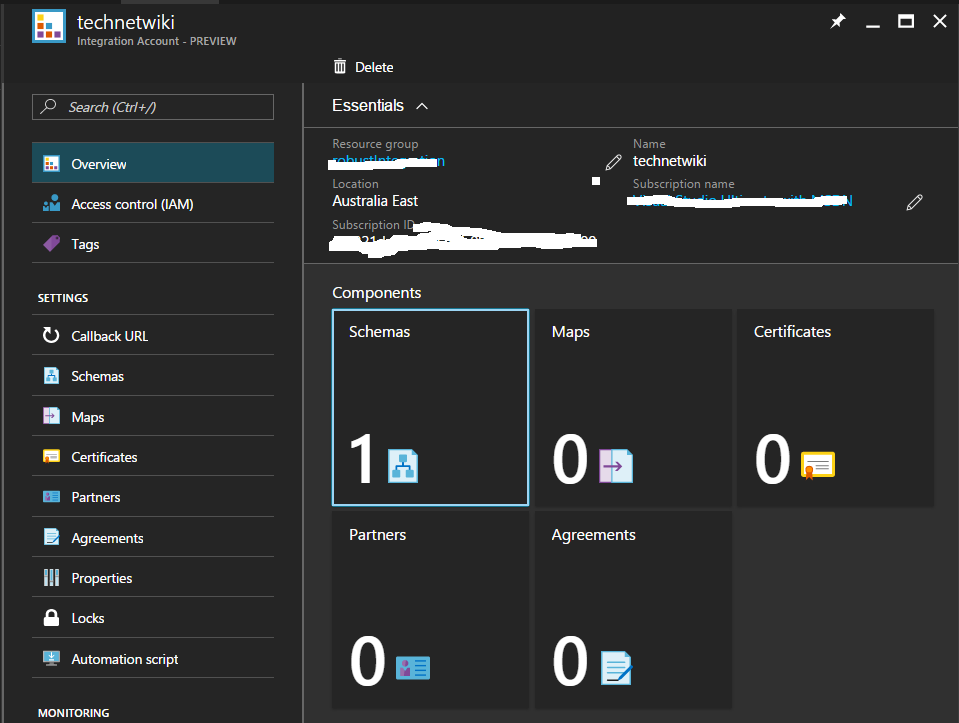The width and height of the screenshot is (959, 723).
Task: Click the certificate icon in Certificates tile
Action: tap(818, 465)
